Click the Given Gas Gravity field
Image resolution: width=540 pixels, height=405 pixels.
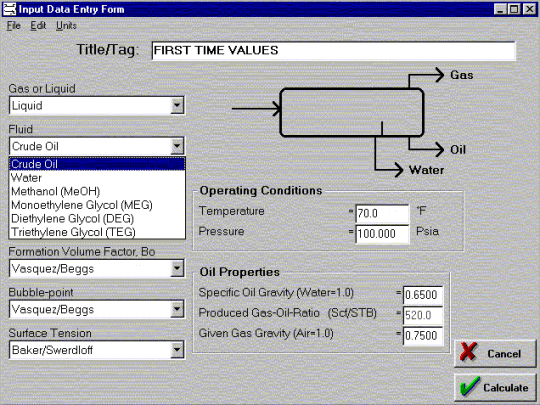pos(423,335)
